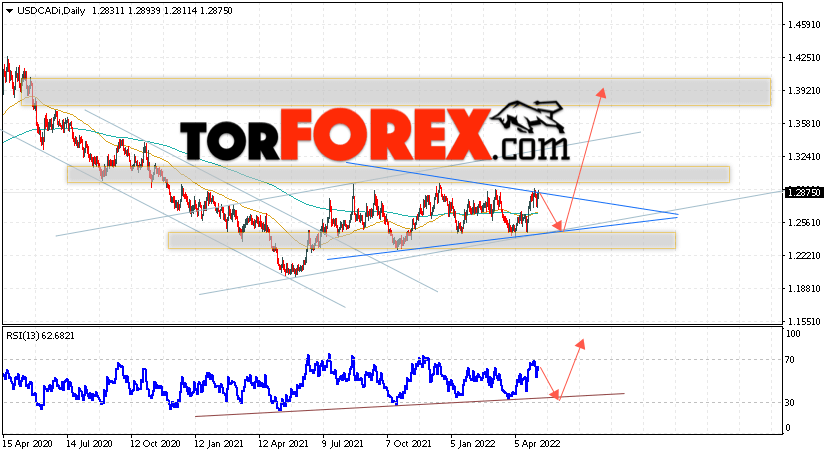Viewport: 828px width, 455px height.
Task: Select the RSI(13) 62.6821 indicator label
Action: click(x=40, y=335)
